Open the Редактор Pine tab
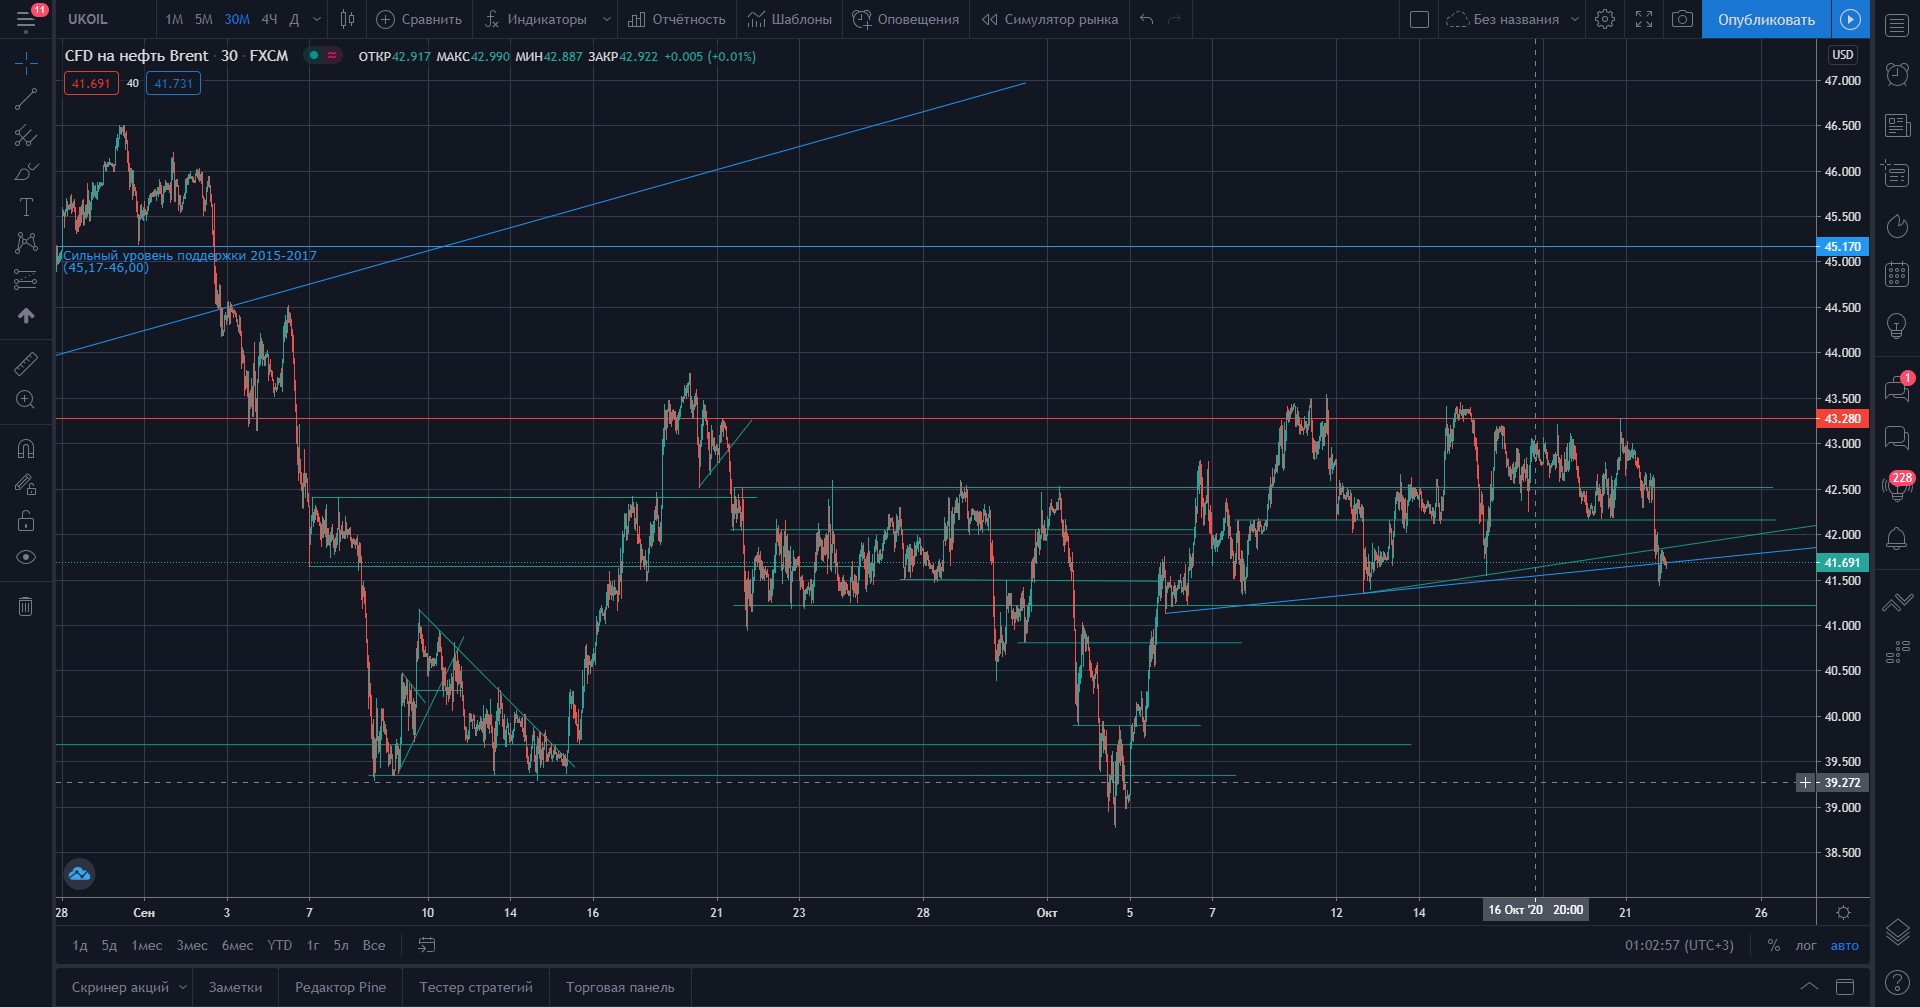1920x1007 pixels. [x=340, y=987]
